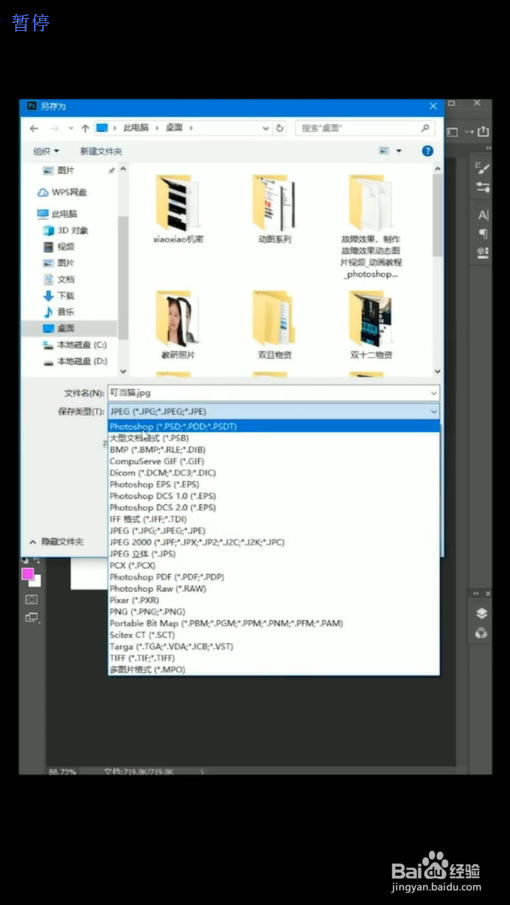Choose Targa (*.TGA;*.VDA;*.ICB;*.VST) format
This screenshot has width=510, height=905.
pos(273,646)
